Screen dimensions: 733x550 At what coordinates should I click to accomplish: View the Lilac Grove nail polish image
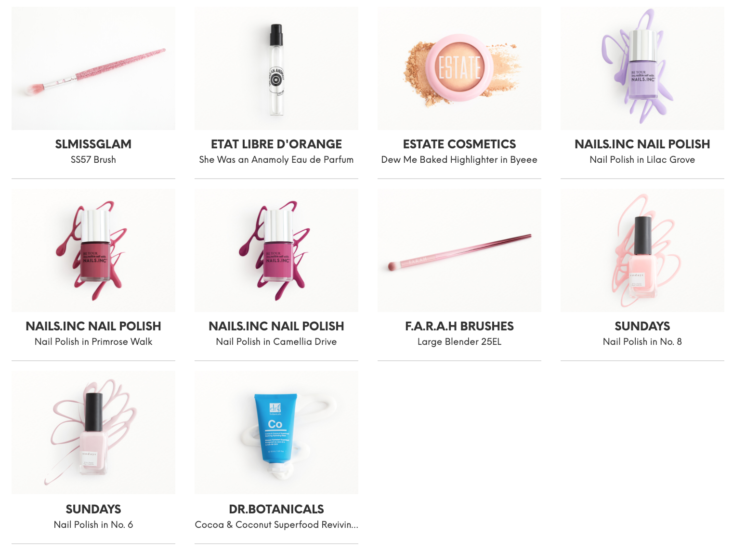pyautogui.click(x=642, y=68)
